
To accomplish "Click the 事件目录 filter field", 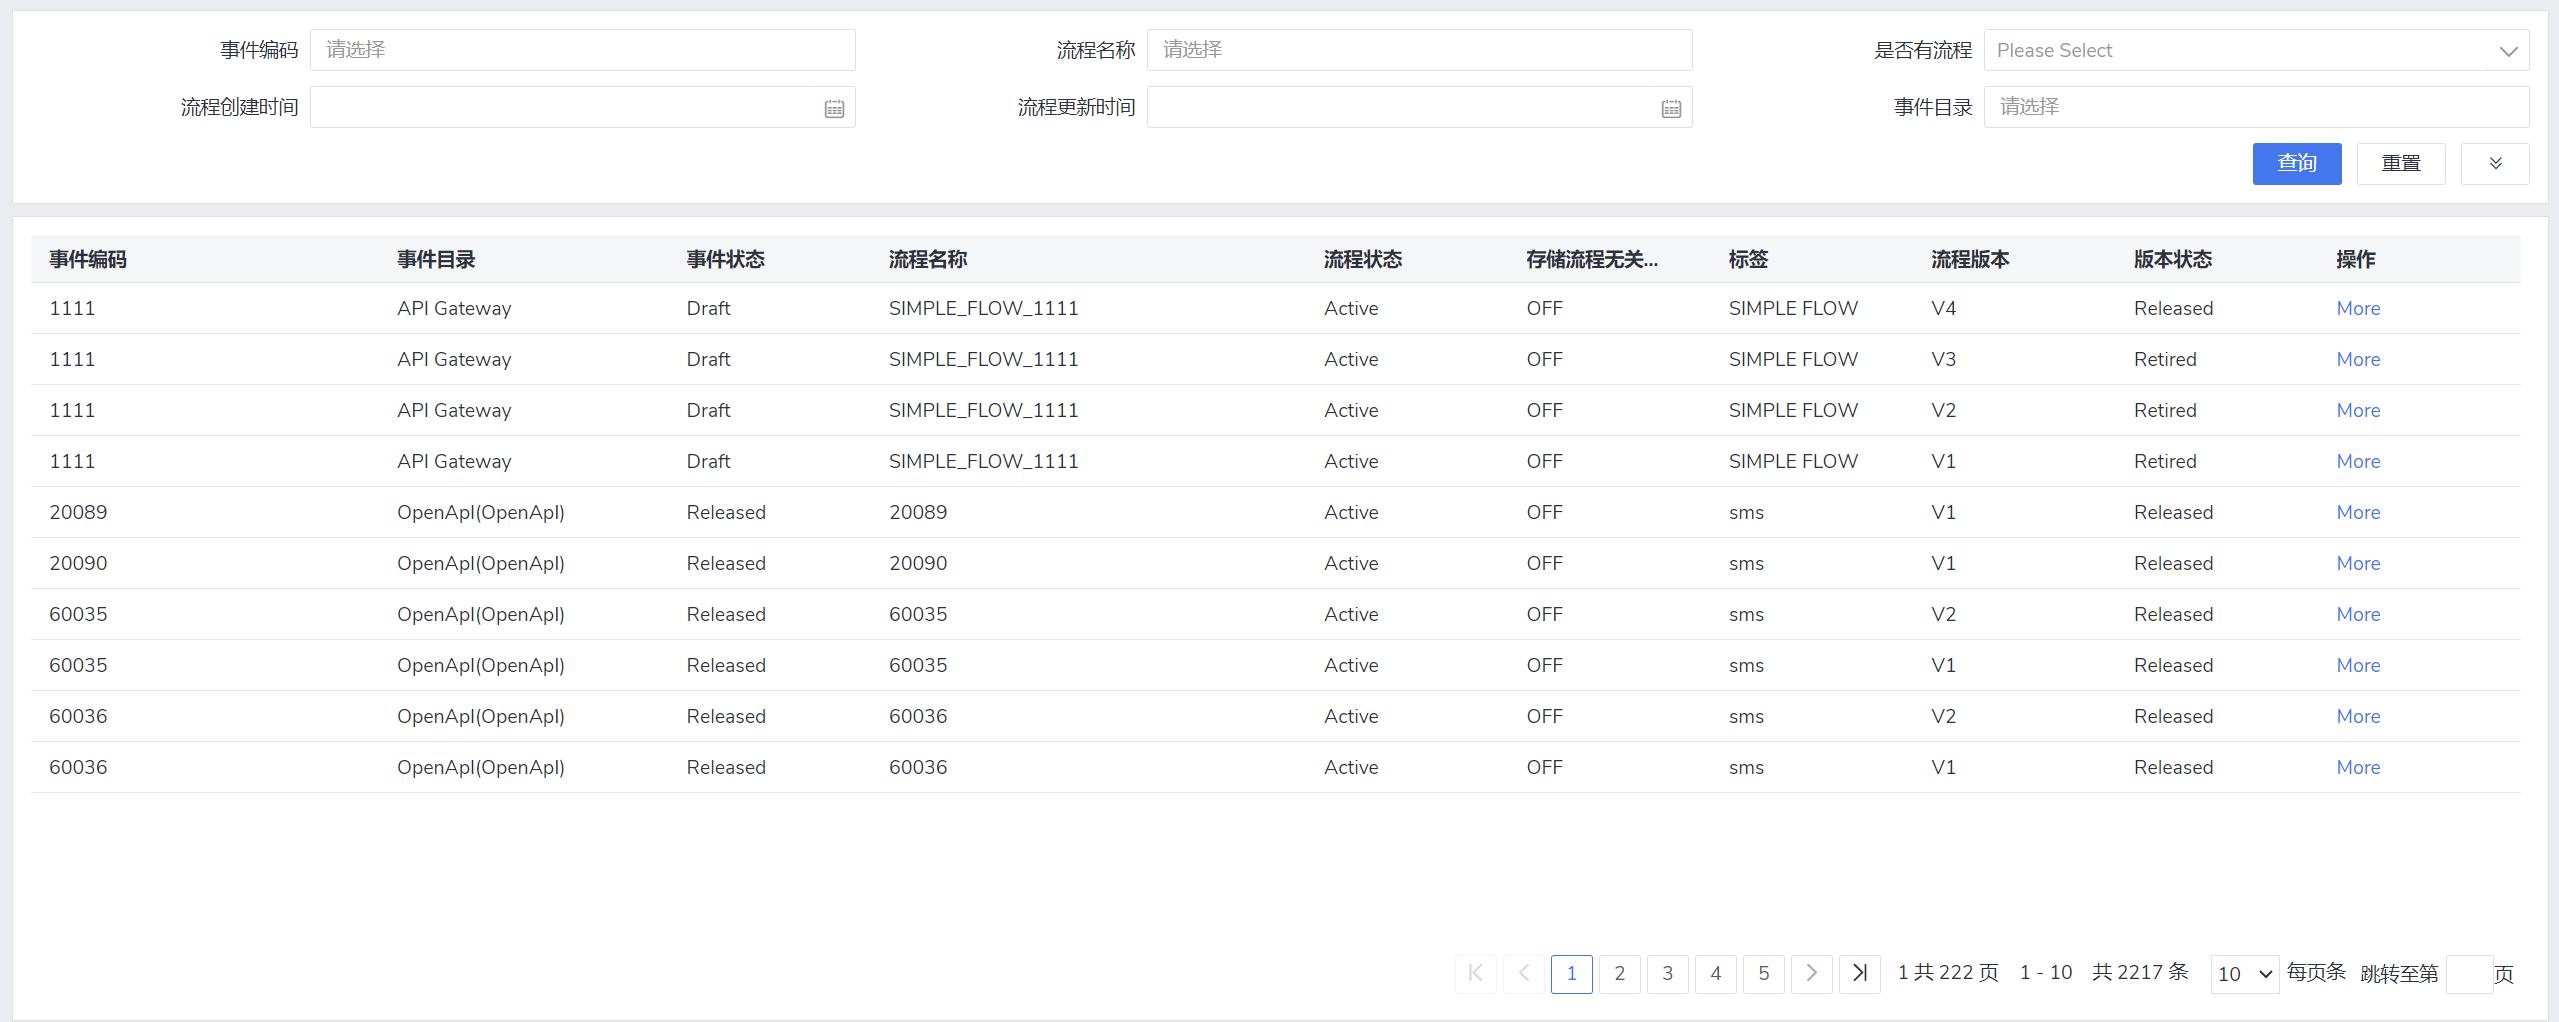I will click(2256, 107).
